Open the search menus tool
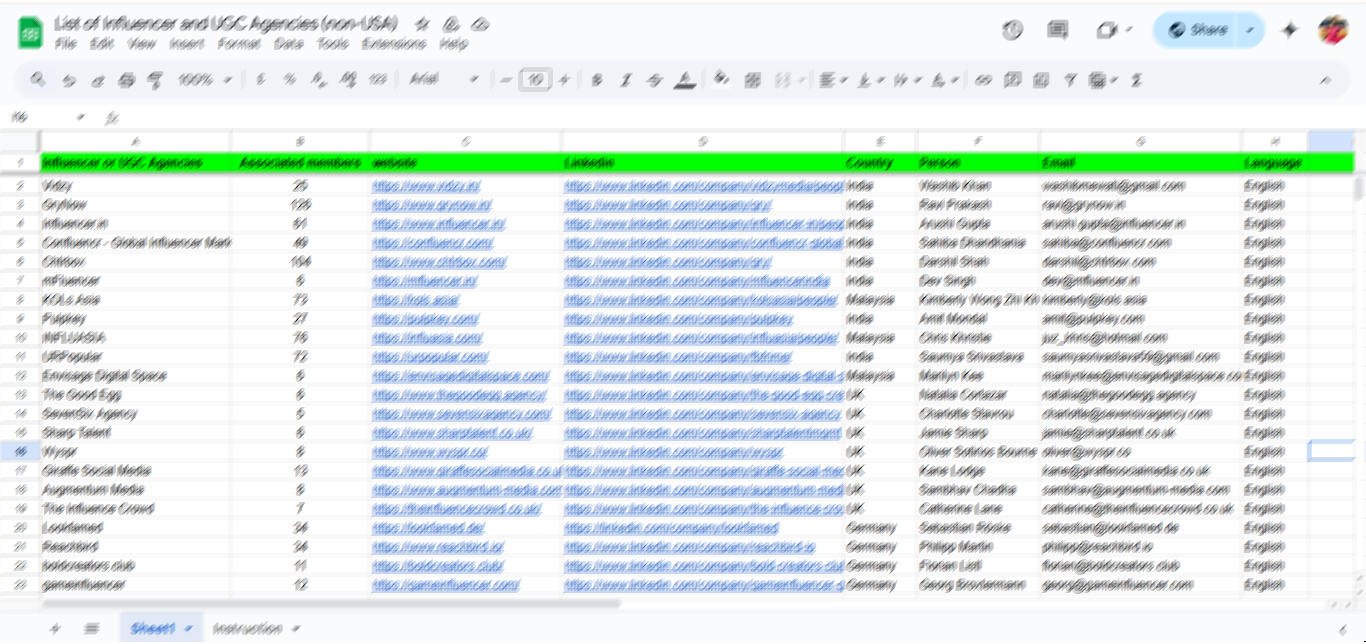Image resolution: width=1366 pixels, height=644 pixels. (38, 80)
